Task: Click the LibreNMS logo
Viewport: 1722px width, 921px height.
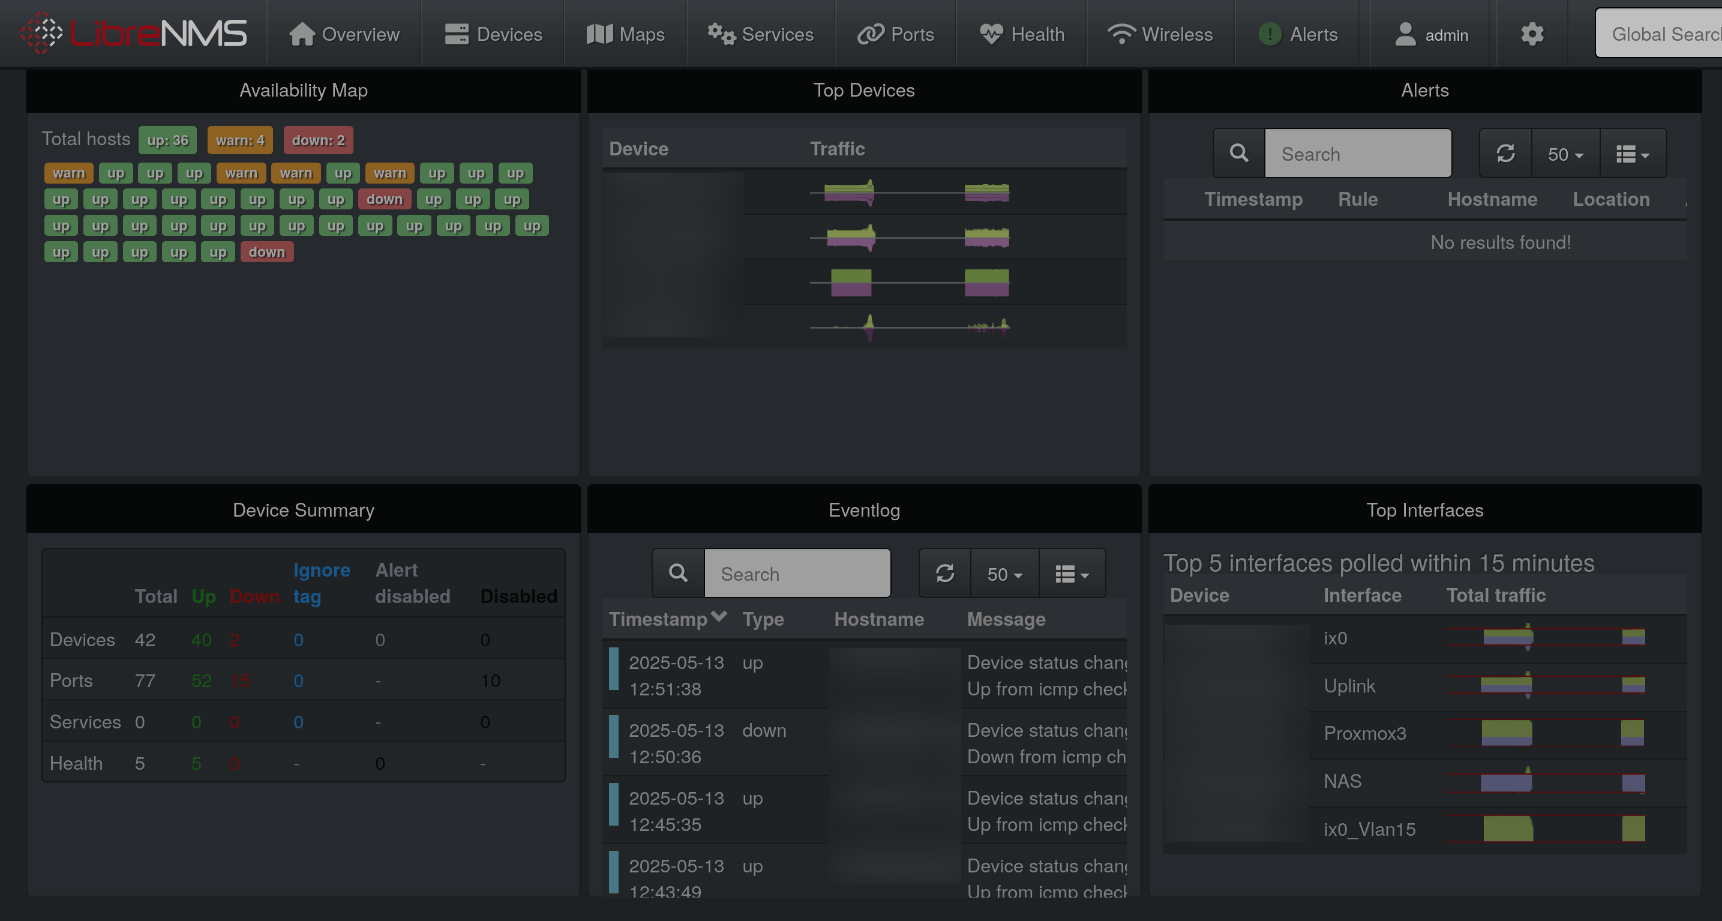Action: pos(134,34)
